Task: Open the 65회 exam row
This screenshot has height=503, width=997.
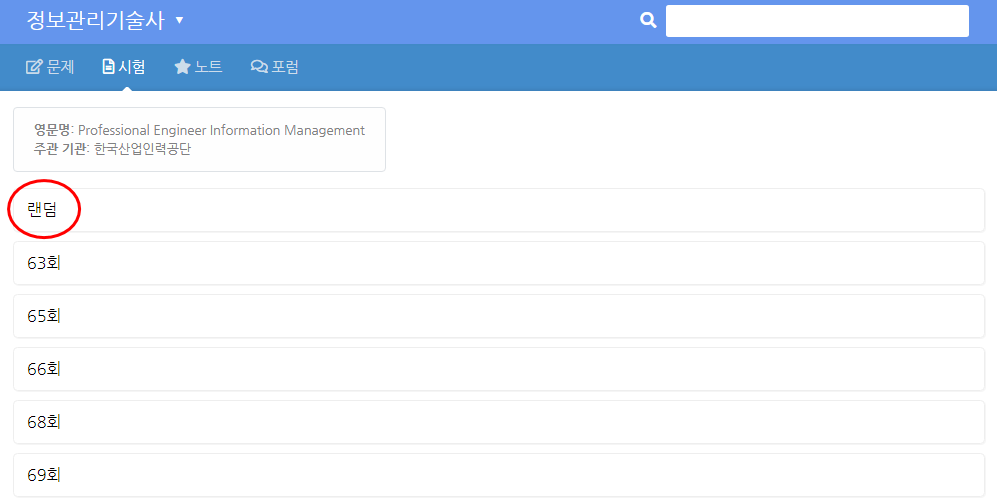Action: [499, 316]
